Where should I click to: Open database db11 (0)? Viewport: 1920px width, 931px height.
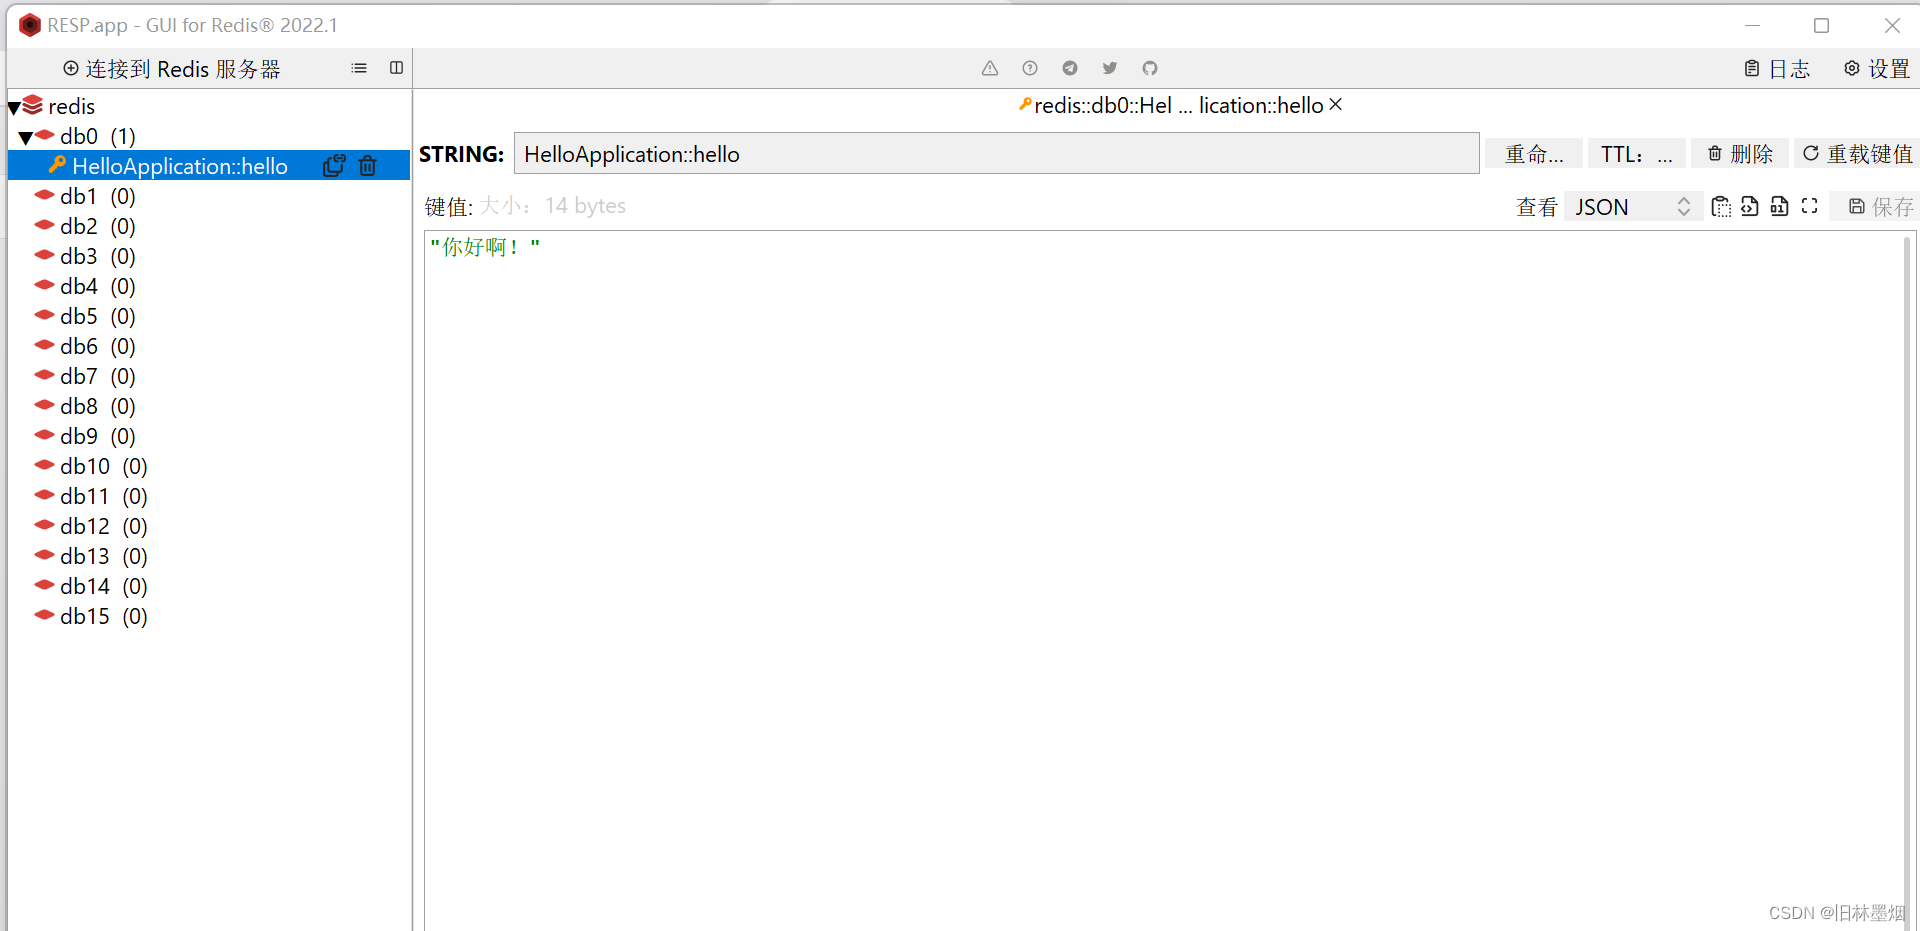(103, 496)
